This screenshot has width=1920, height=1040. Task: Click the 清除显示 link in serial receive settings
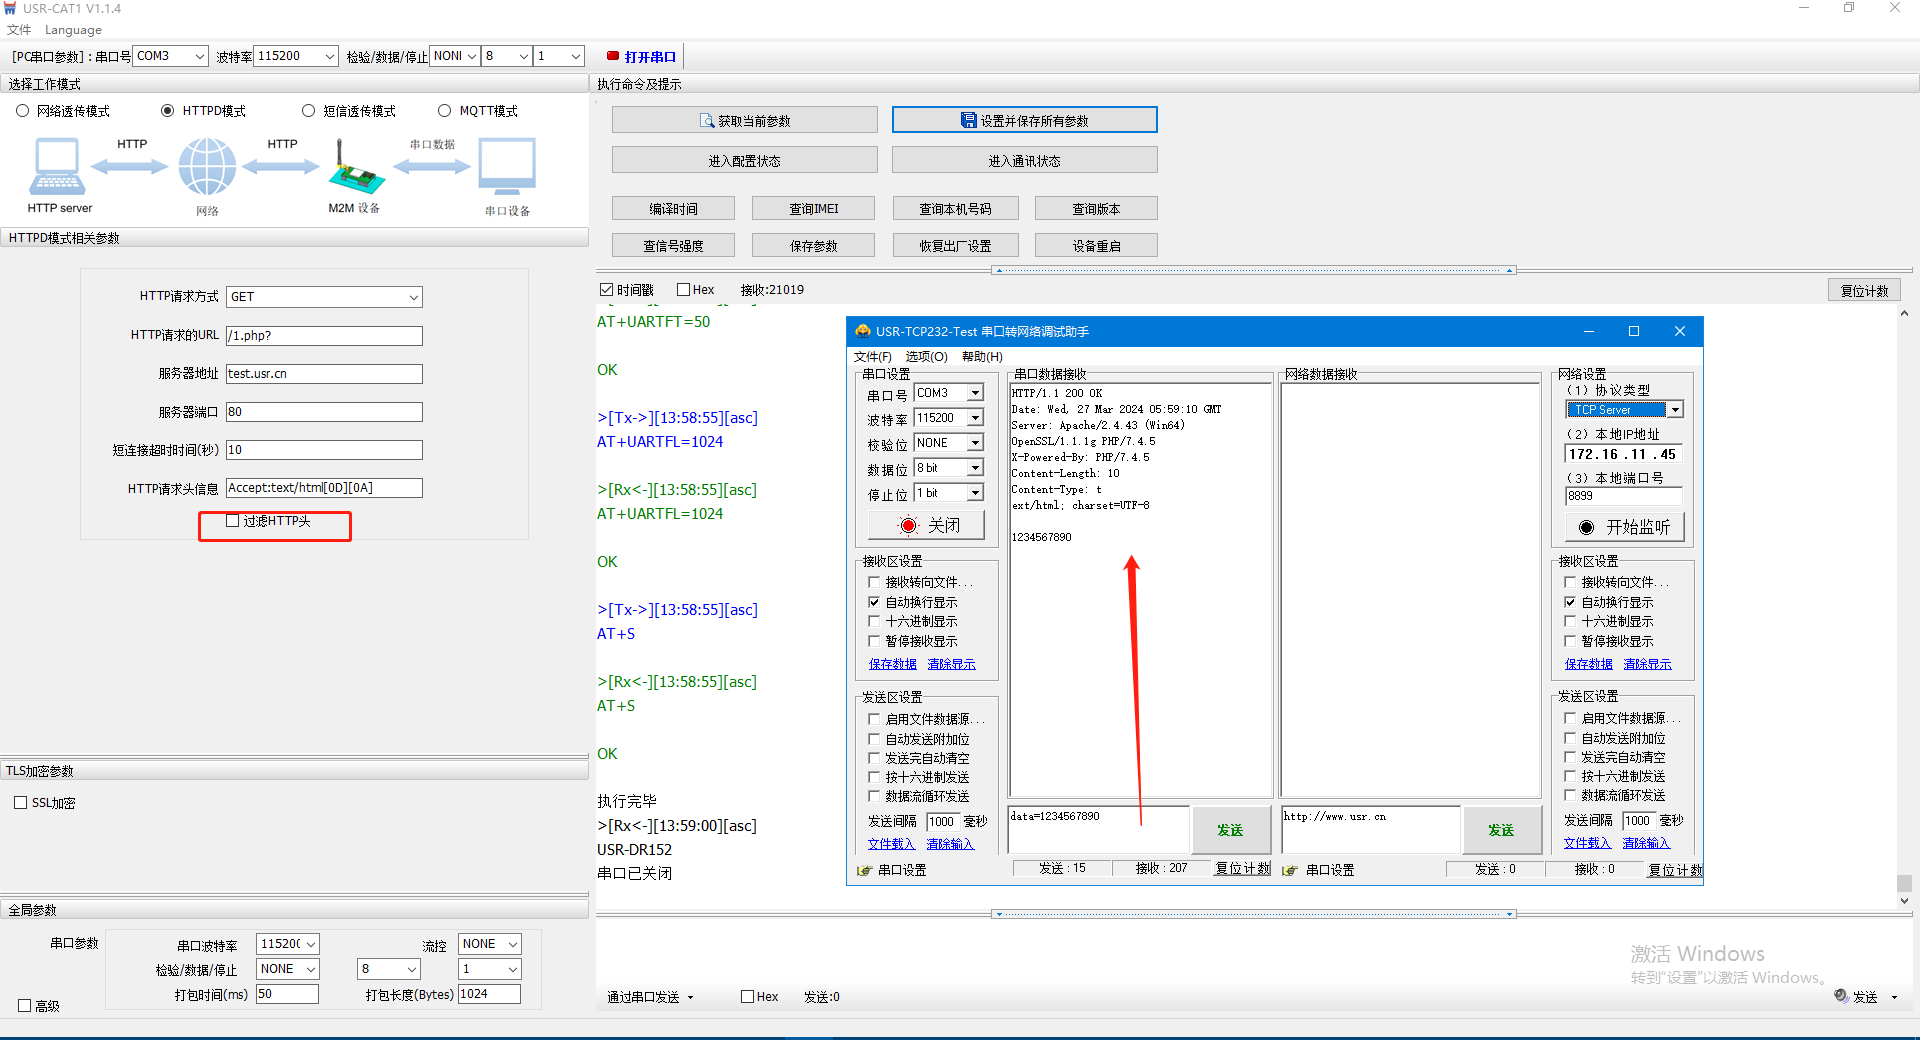click(x=951, y=664)
